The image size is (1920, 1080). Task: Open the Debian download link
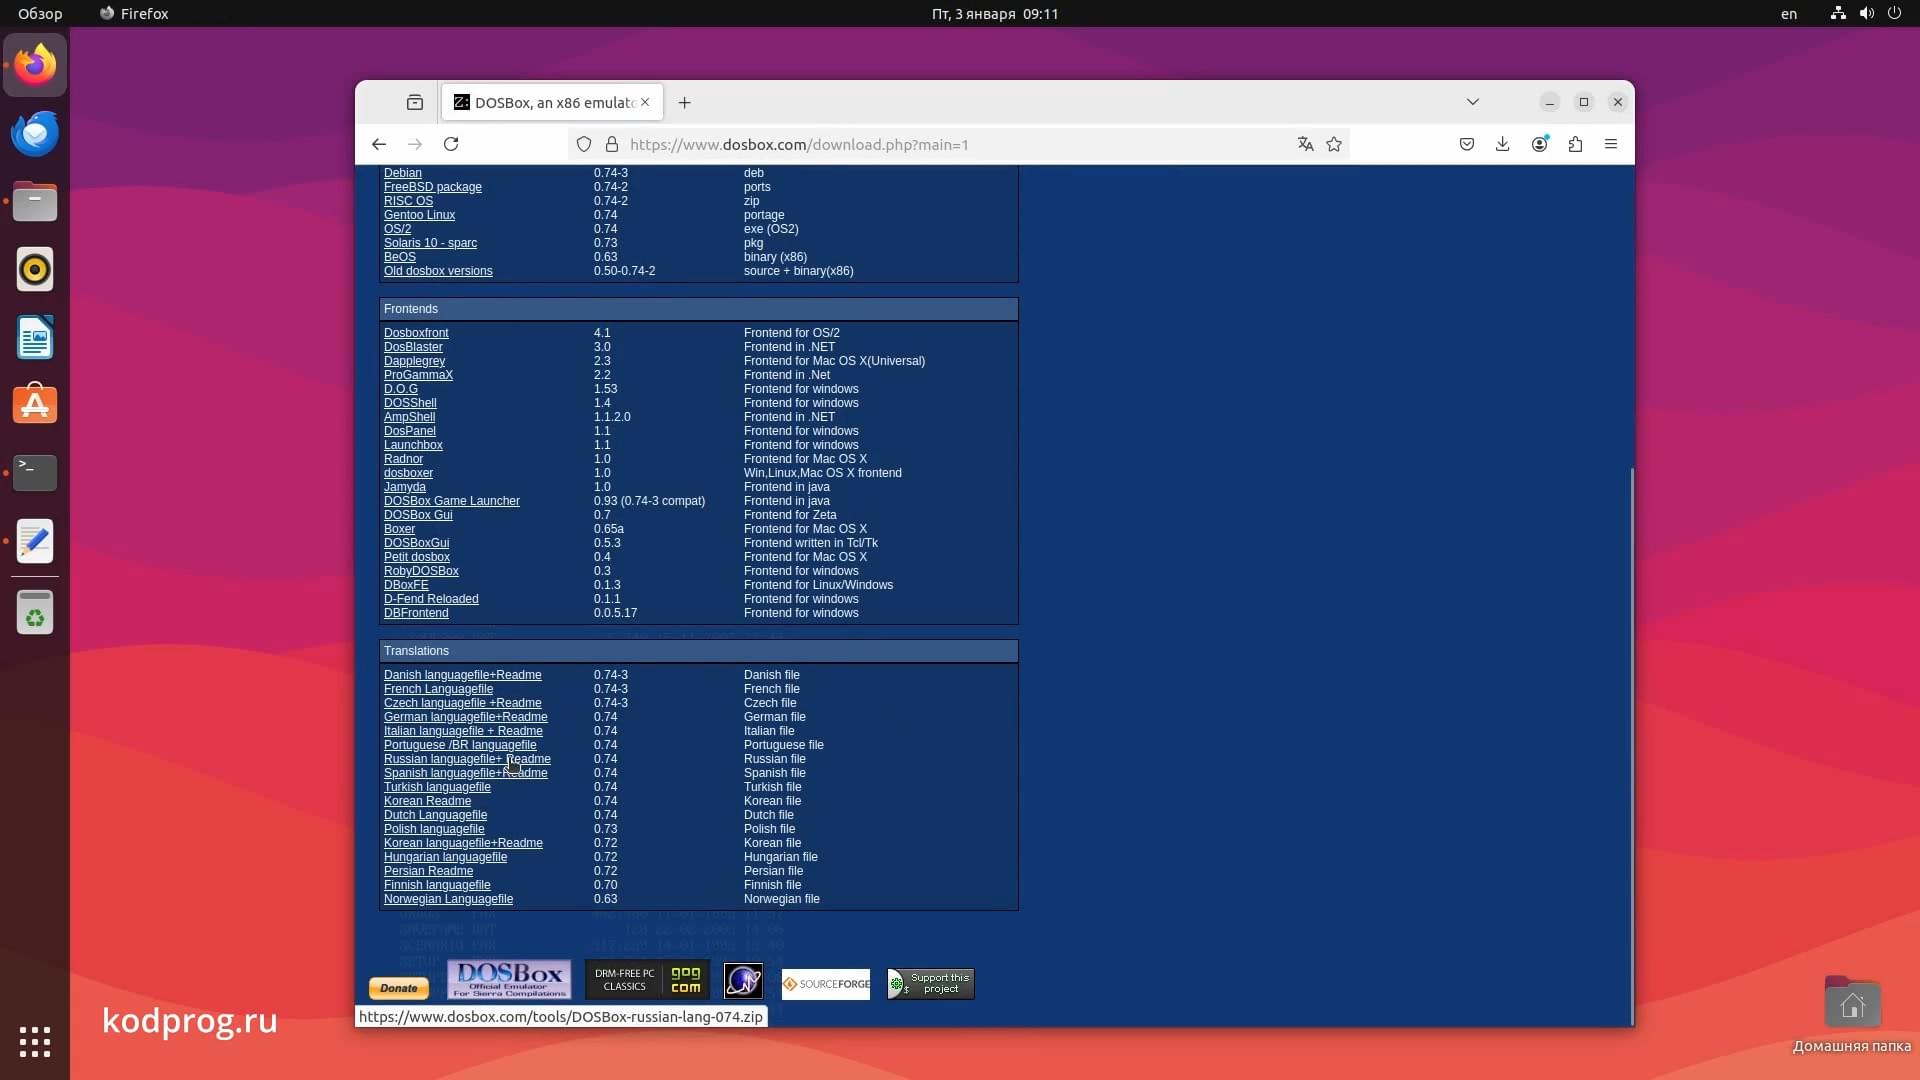[403, 173]
